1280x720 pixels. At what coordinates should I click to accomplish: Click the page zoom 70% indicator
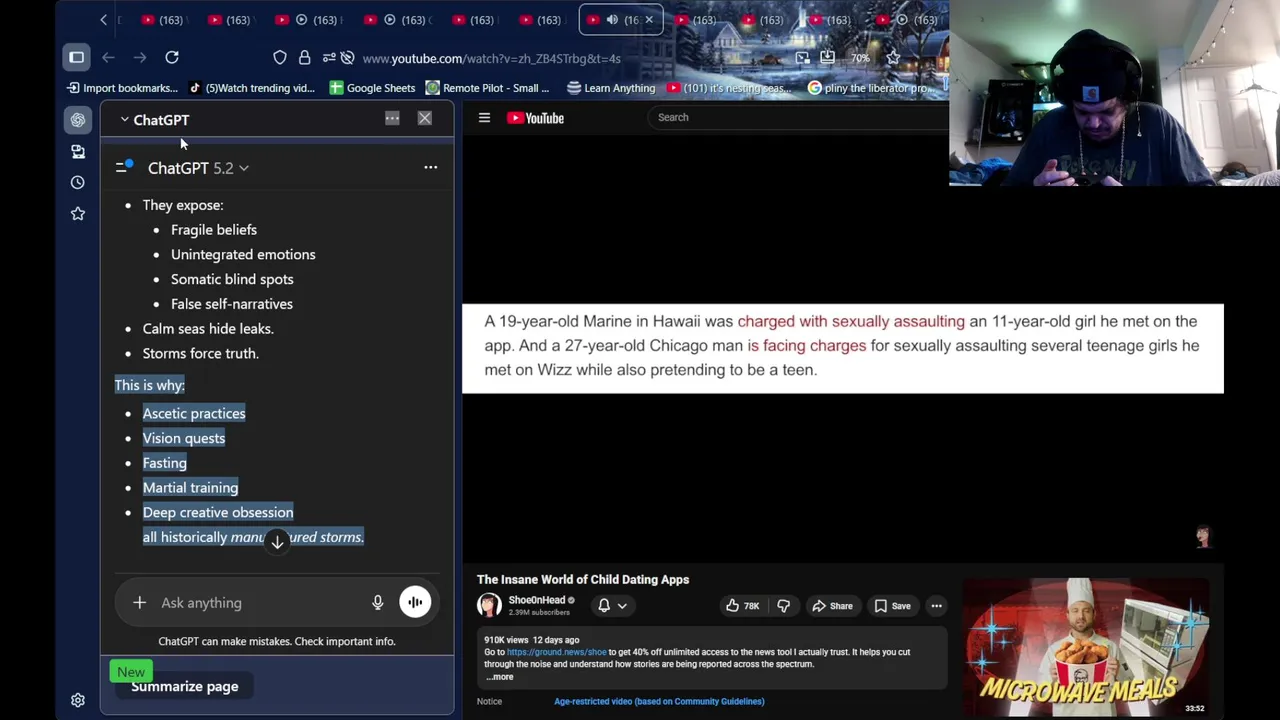(x=860, y=58)
